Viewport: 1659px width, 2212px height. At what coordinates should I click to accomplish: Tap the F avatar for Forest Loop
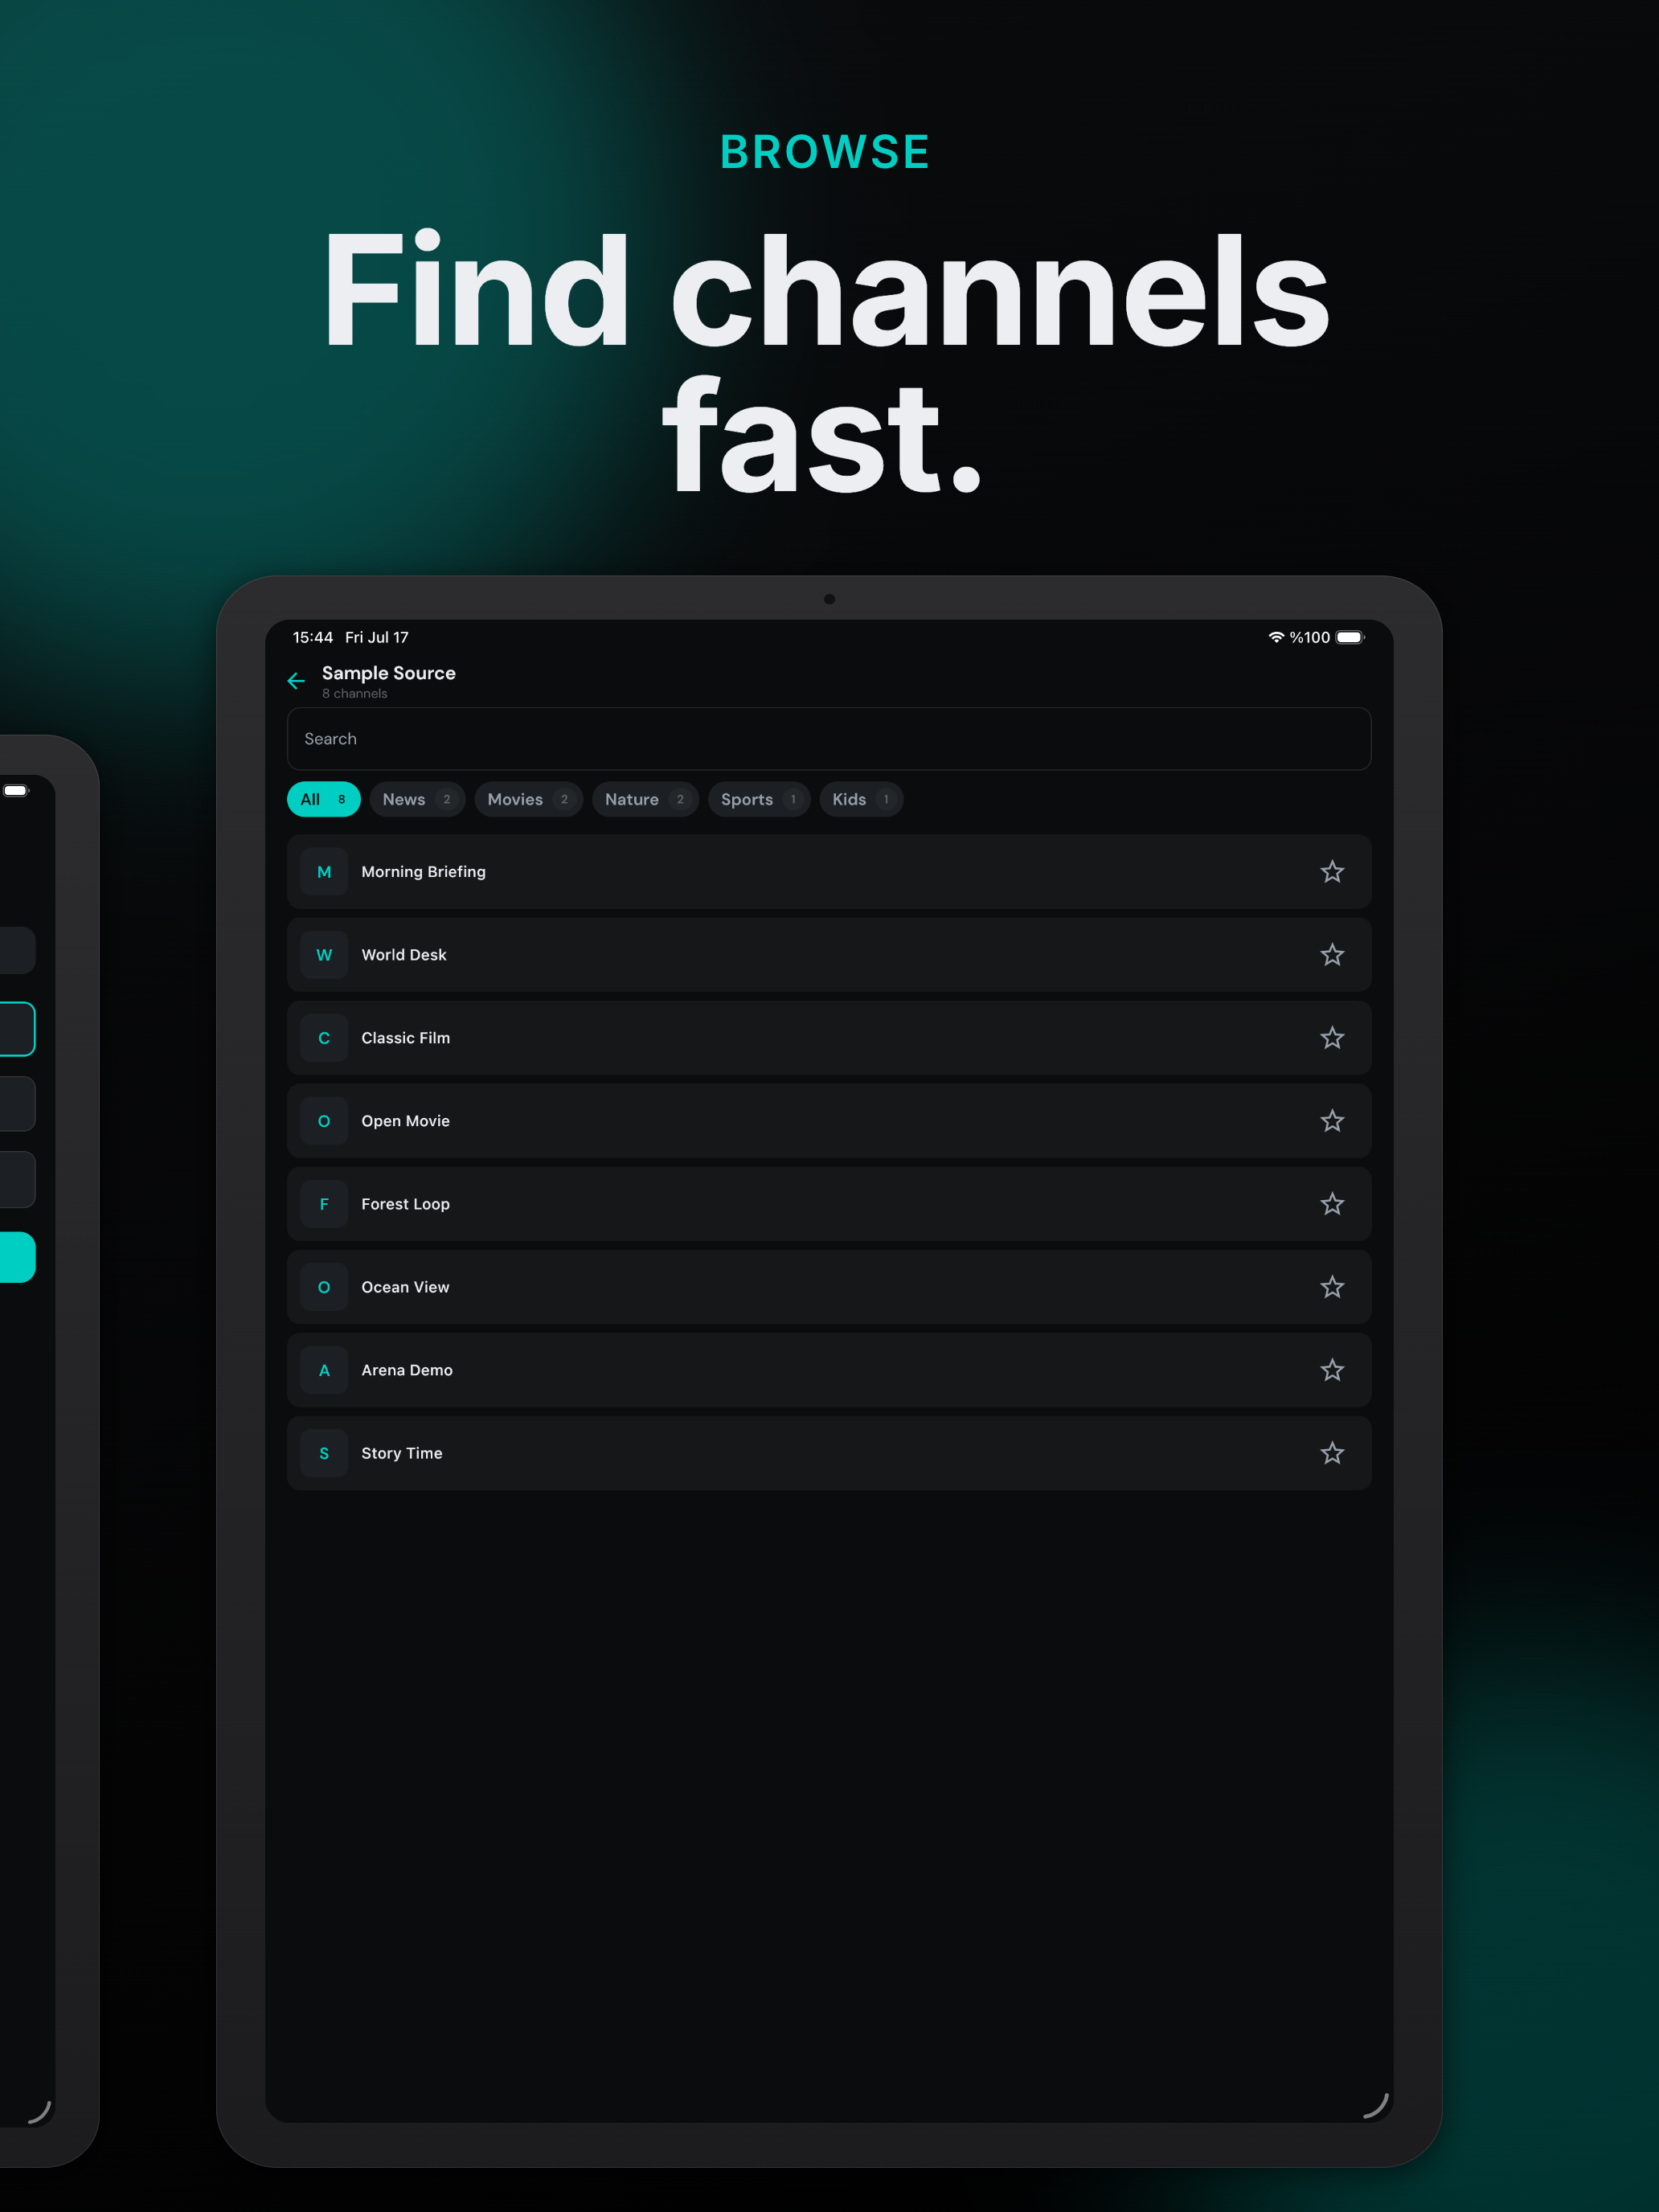coord(324,1204)
